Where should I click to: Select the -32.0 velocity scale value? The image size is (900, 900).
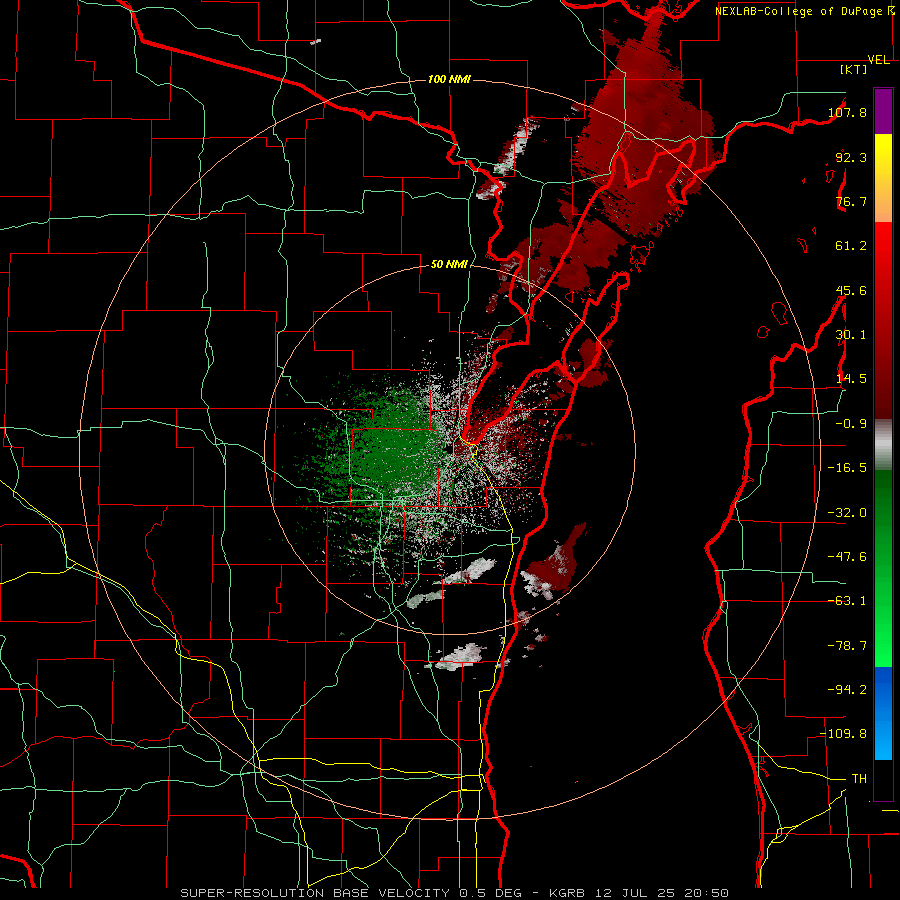[847, 513]
